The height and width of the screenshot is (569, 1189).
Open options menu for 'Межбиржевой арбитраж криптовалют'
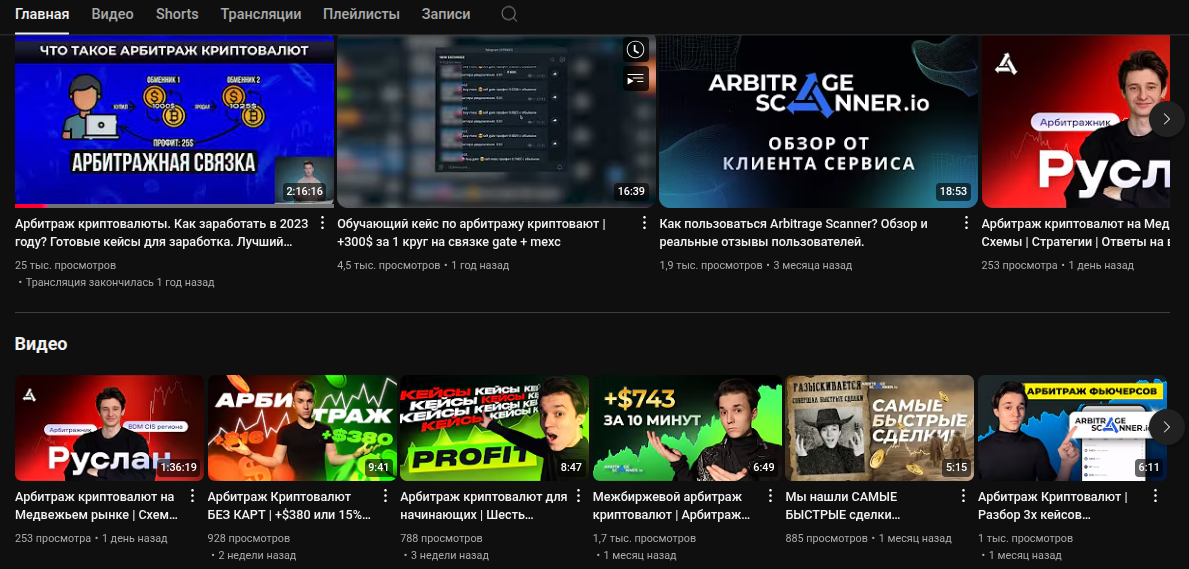[x=770, y=496]
